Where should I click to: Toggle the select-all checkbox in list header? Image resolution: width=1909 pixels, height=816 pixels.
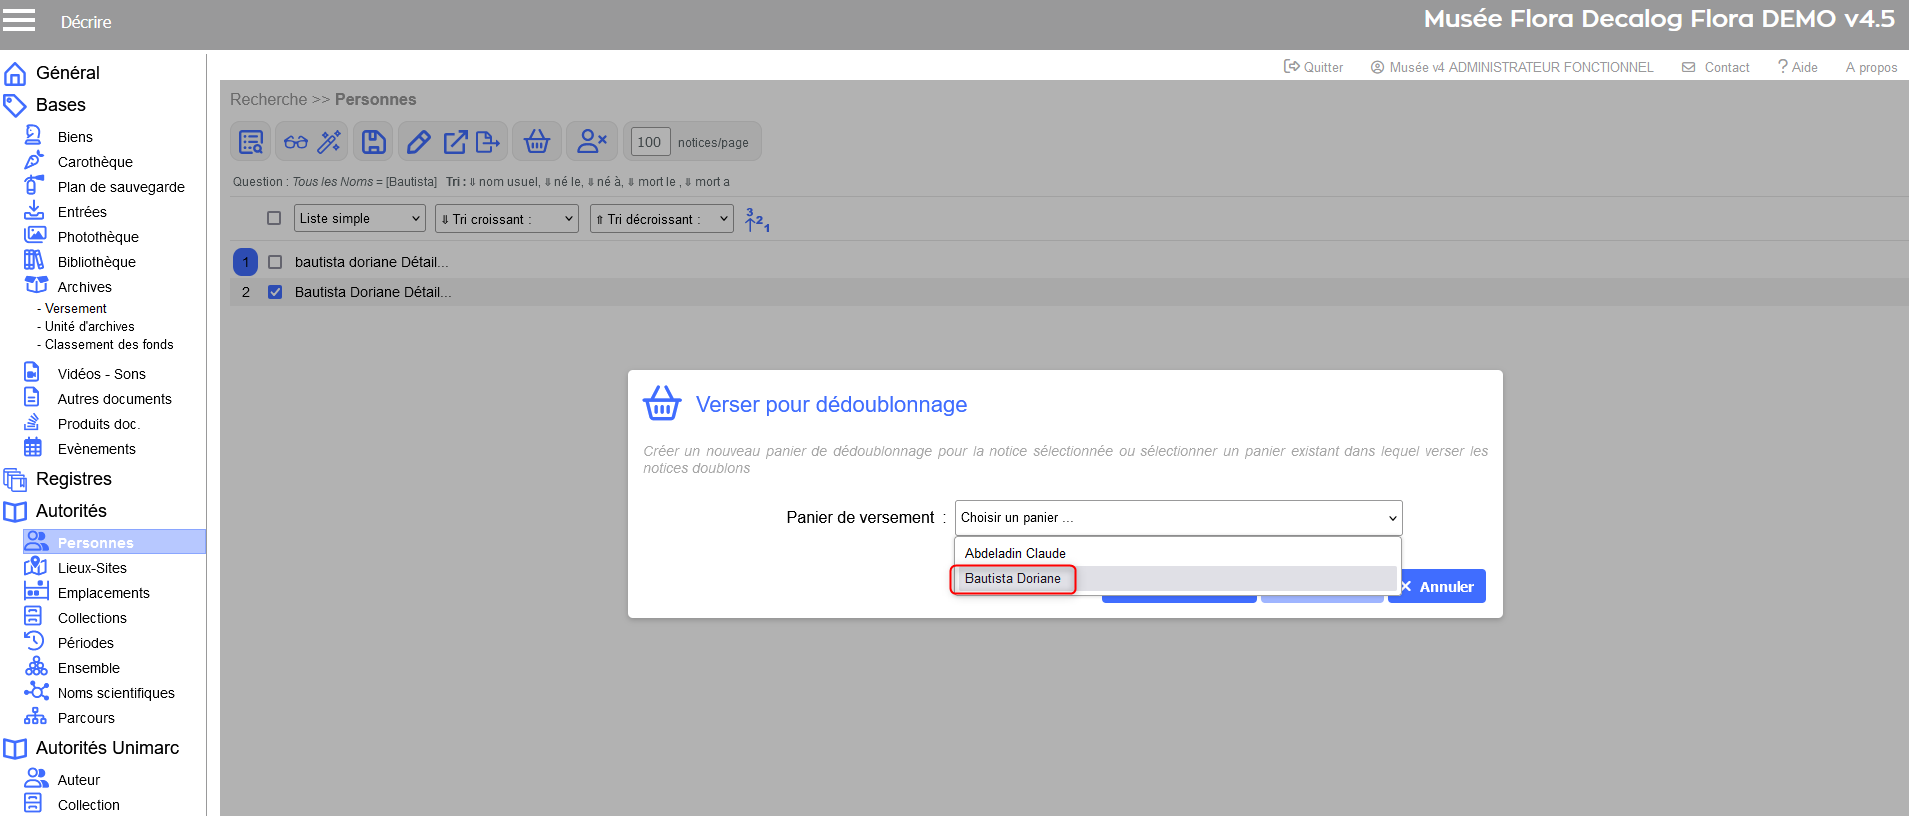[274, 218]
